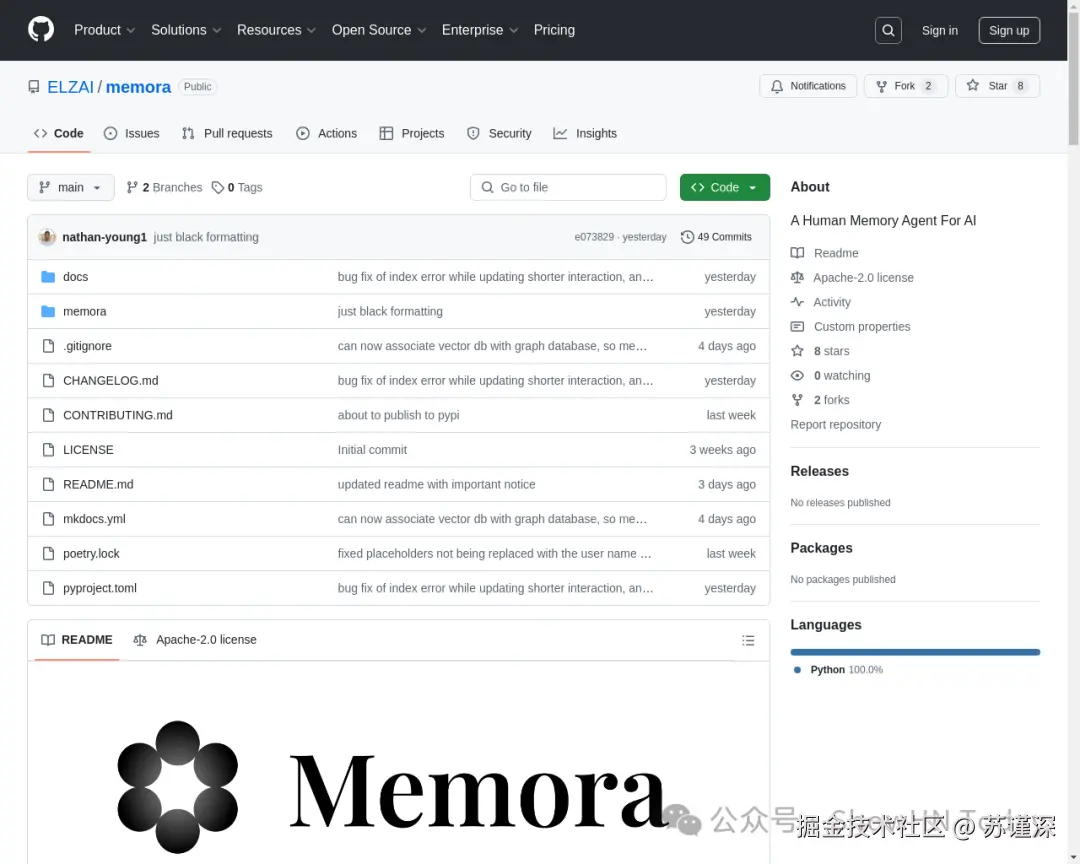Viewport: 1080px width, 864px height.
Task: Click the Sign up button
Action: (x=1009, y=30)
